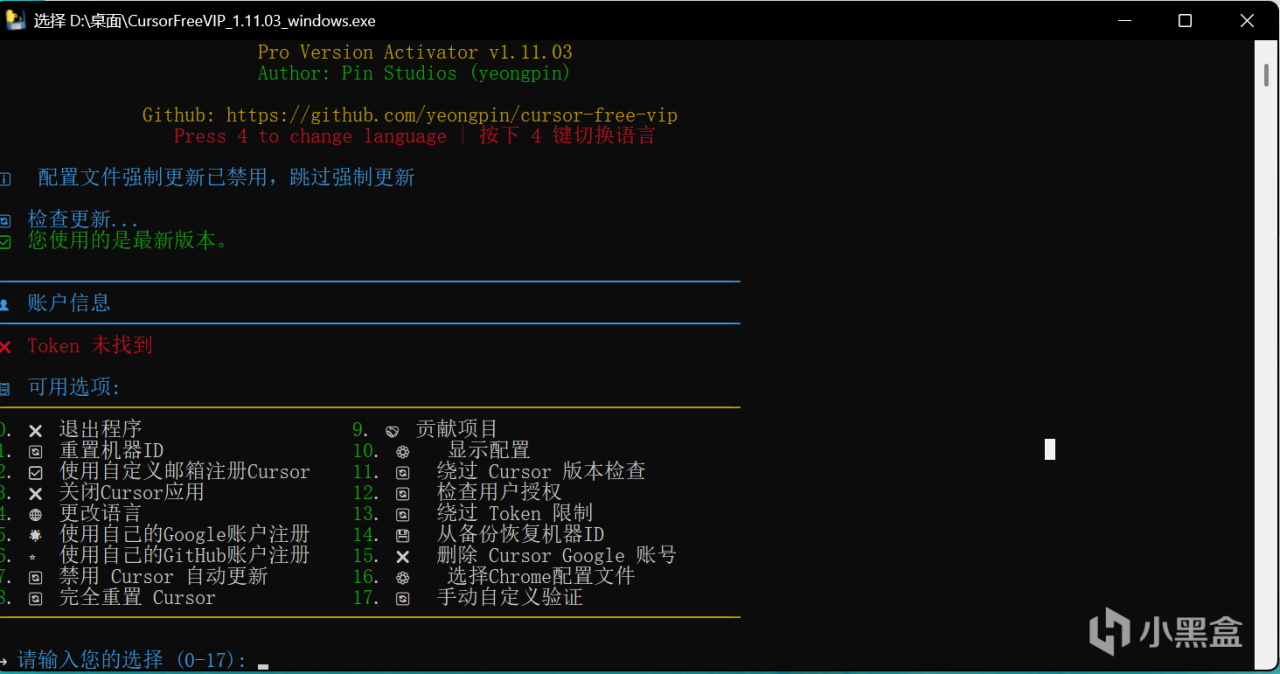Image resolution: width=1280 pixels, height=674 pixels.
Task: Click the green check icon beside 您使用的是最新版本
Action: click(x=5, y=242)
